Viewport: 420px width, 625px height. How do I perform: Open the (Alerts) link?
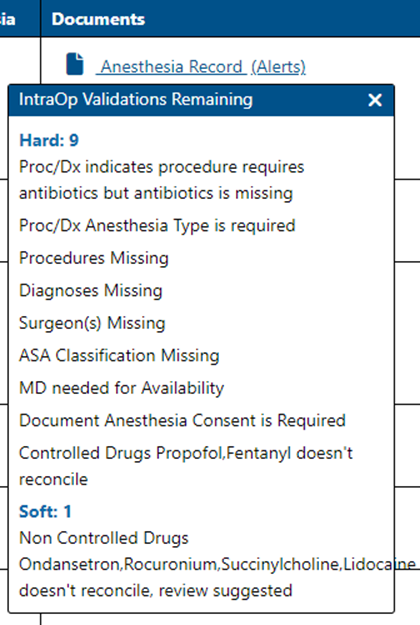(x=278, y=67)
